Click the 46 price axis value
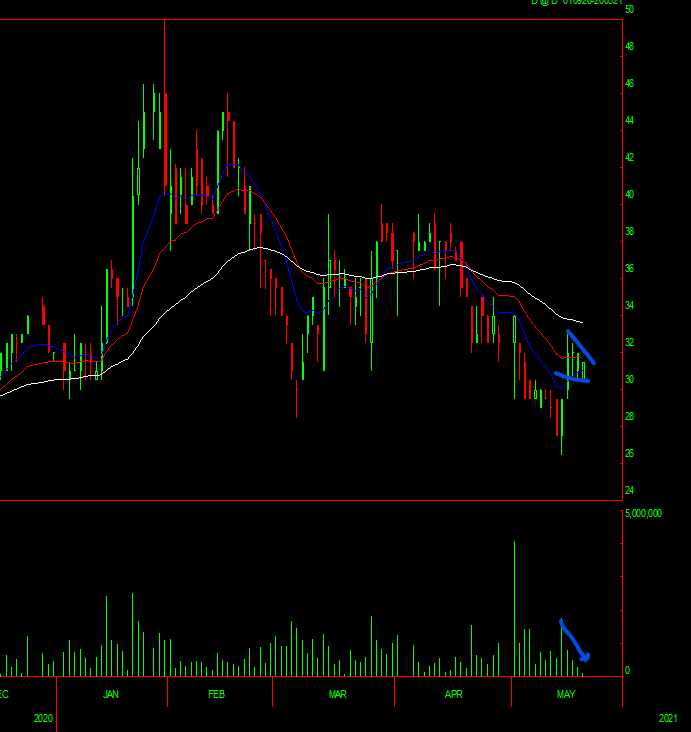 pyautogui.click(x=629, y=84)
